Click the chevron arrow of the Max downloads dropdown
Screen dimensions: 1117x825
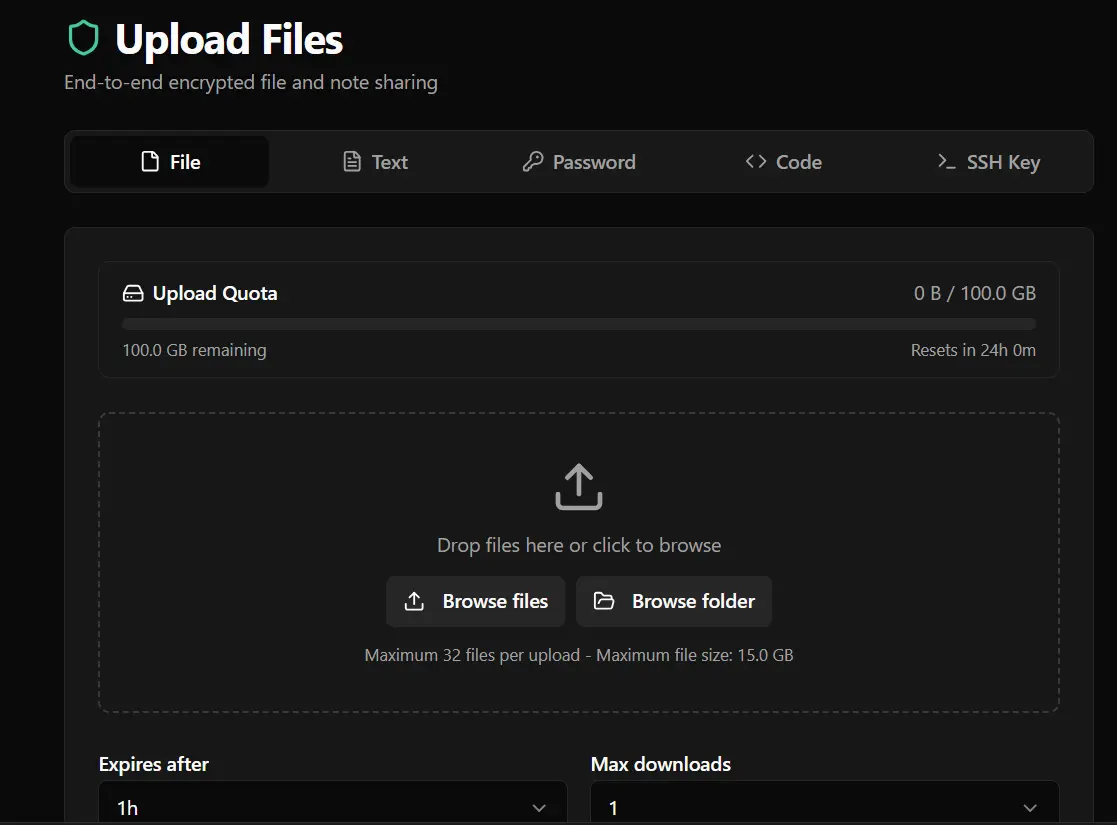1030,808
